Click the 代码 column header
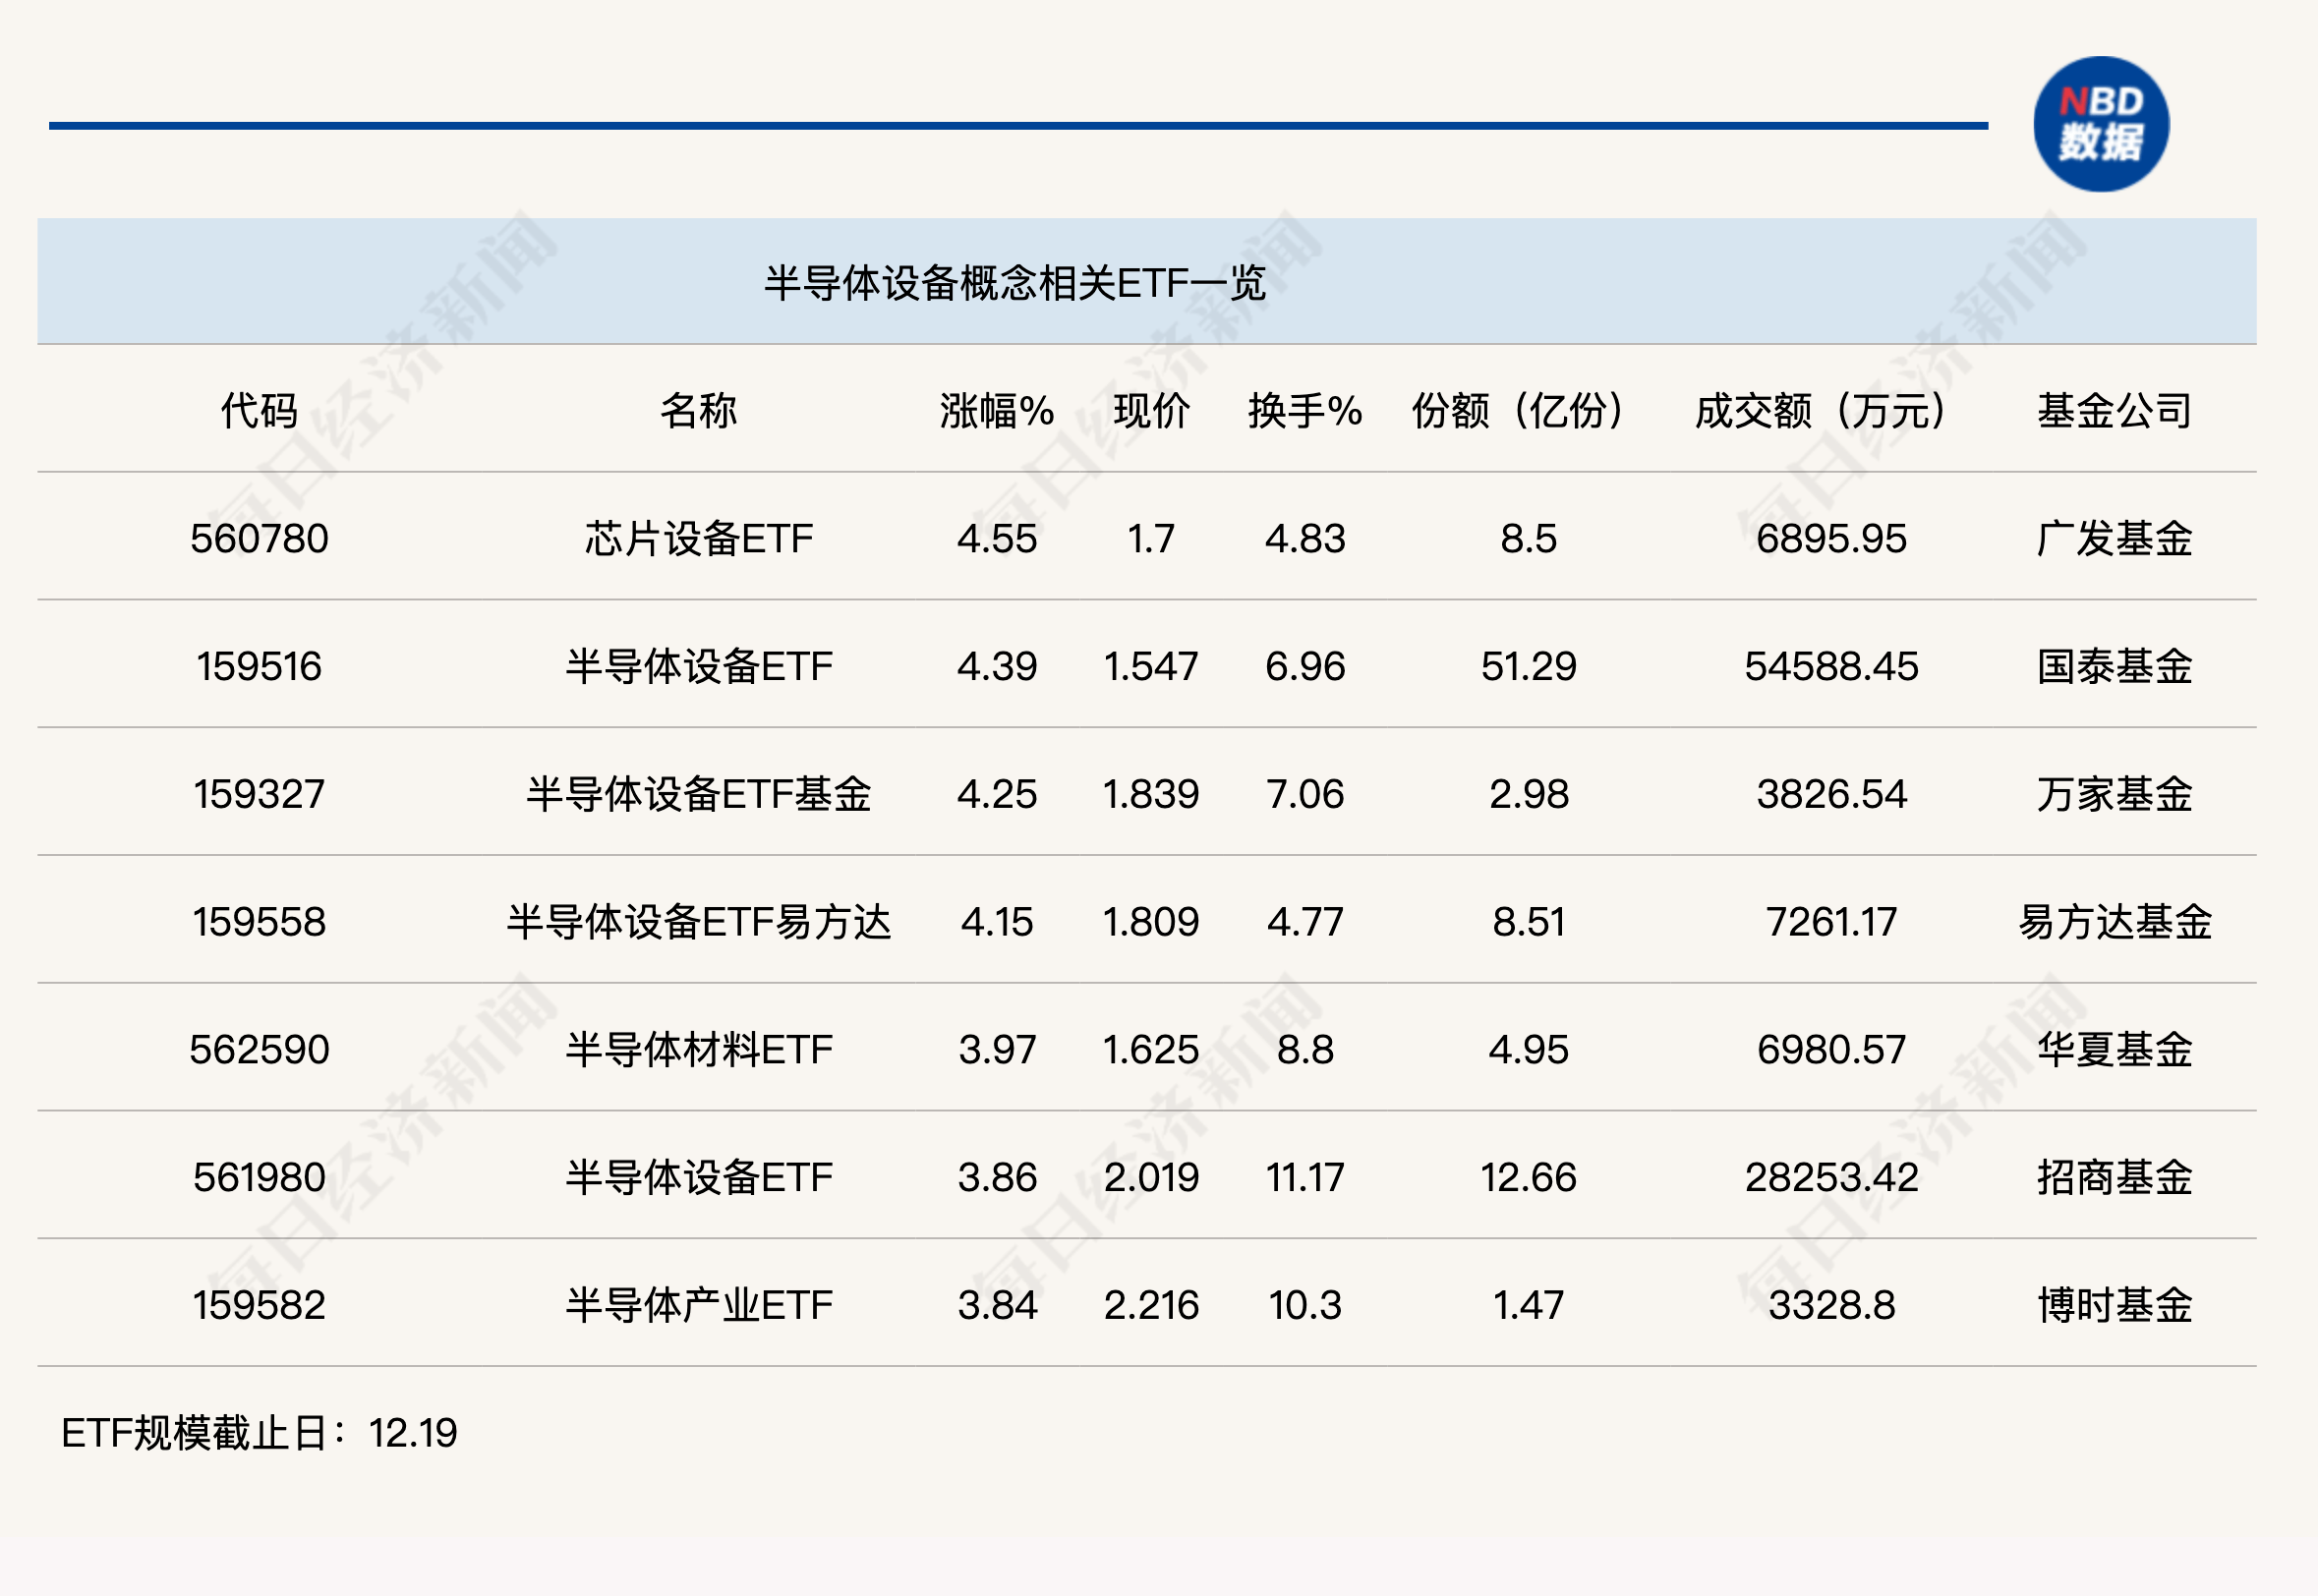 pos(259,411)
